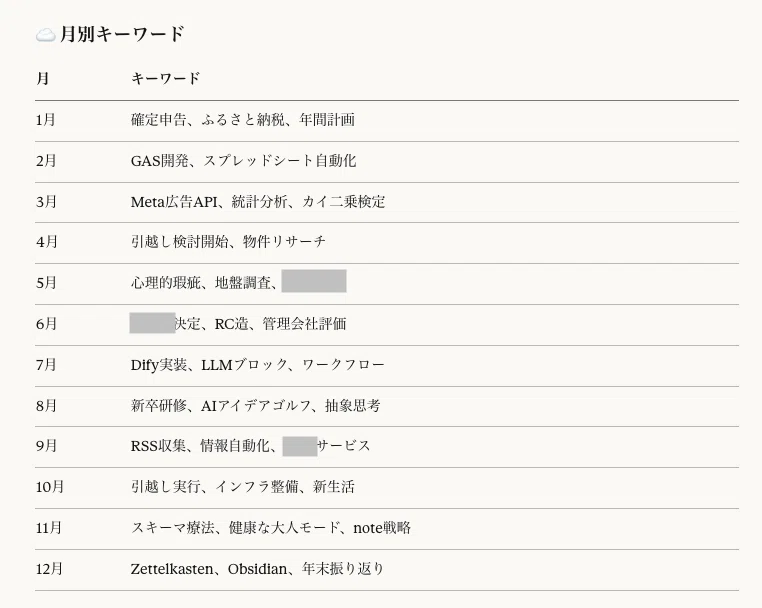The width and height of the screenshot is (762, 608).
Task: Select the RSS収集 text in September row
Action: coord(158,446)
